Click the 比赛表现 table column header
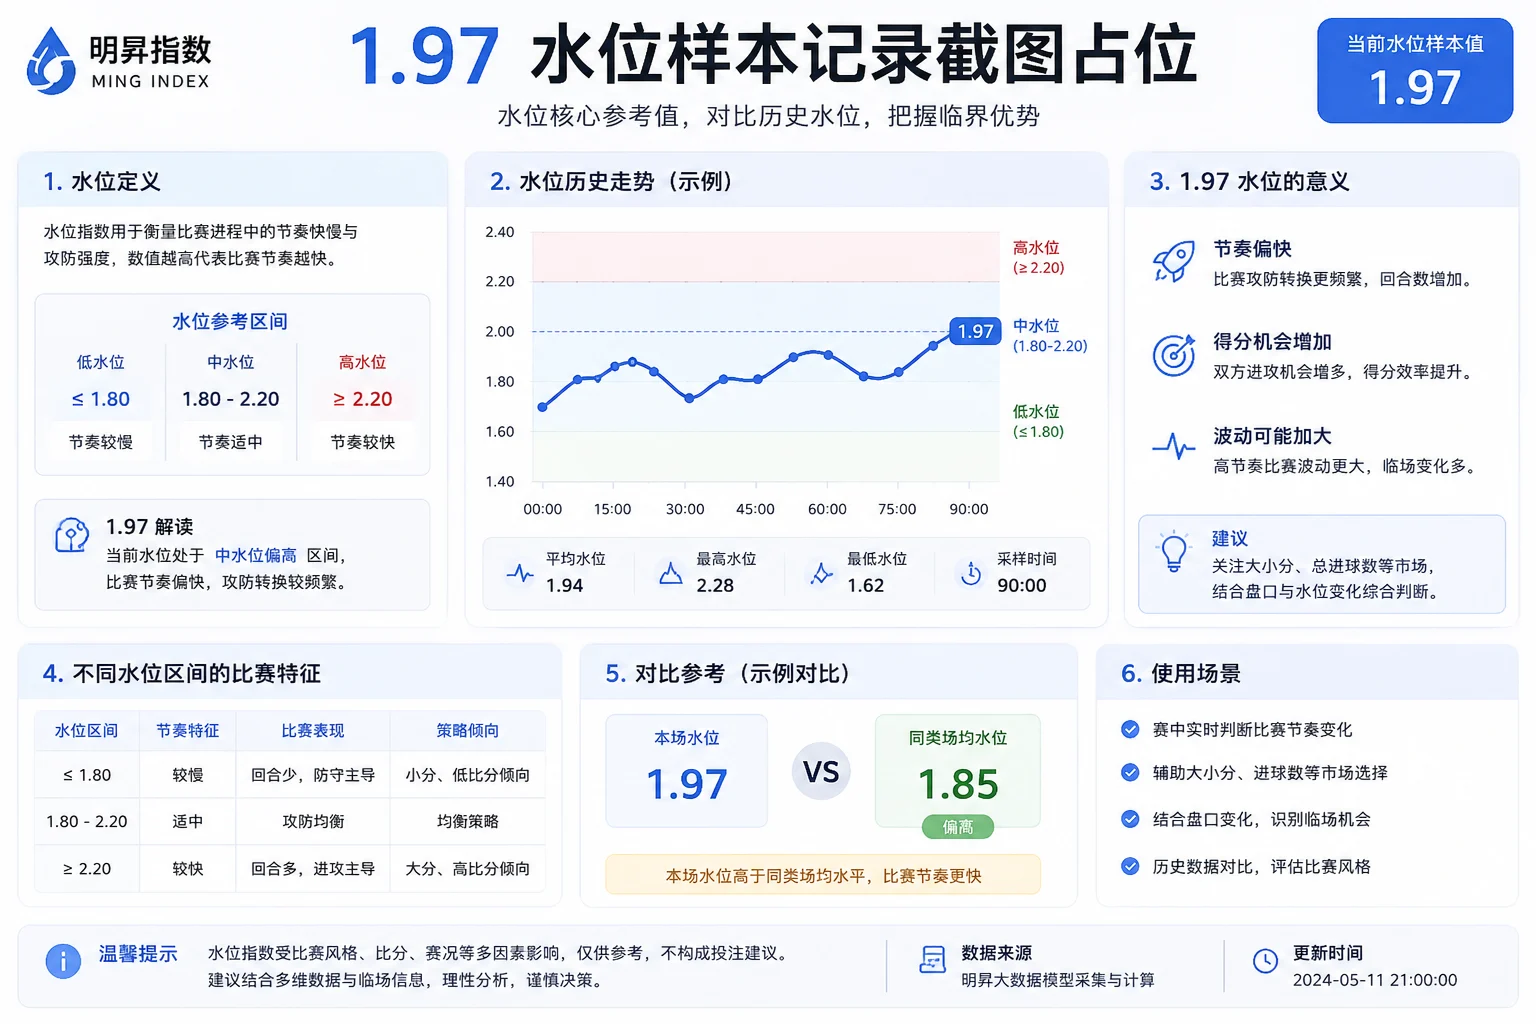 [x=313, y=731]
